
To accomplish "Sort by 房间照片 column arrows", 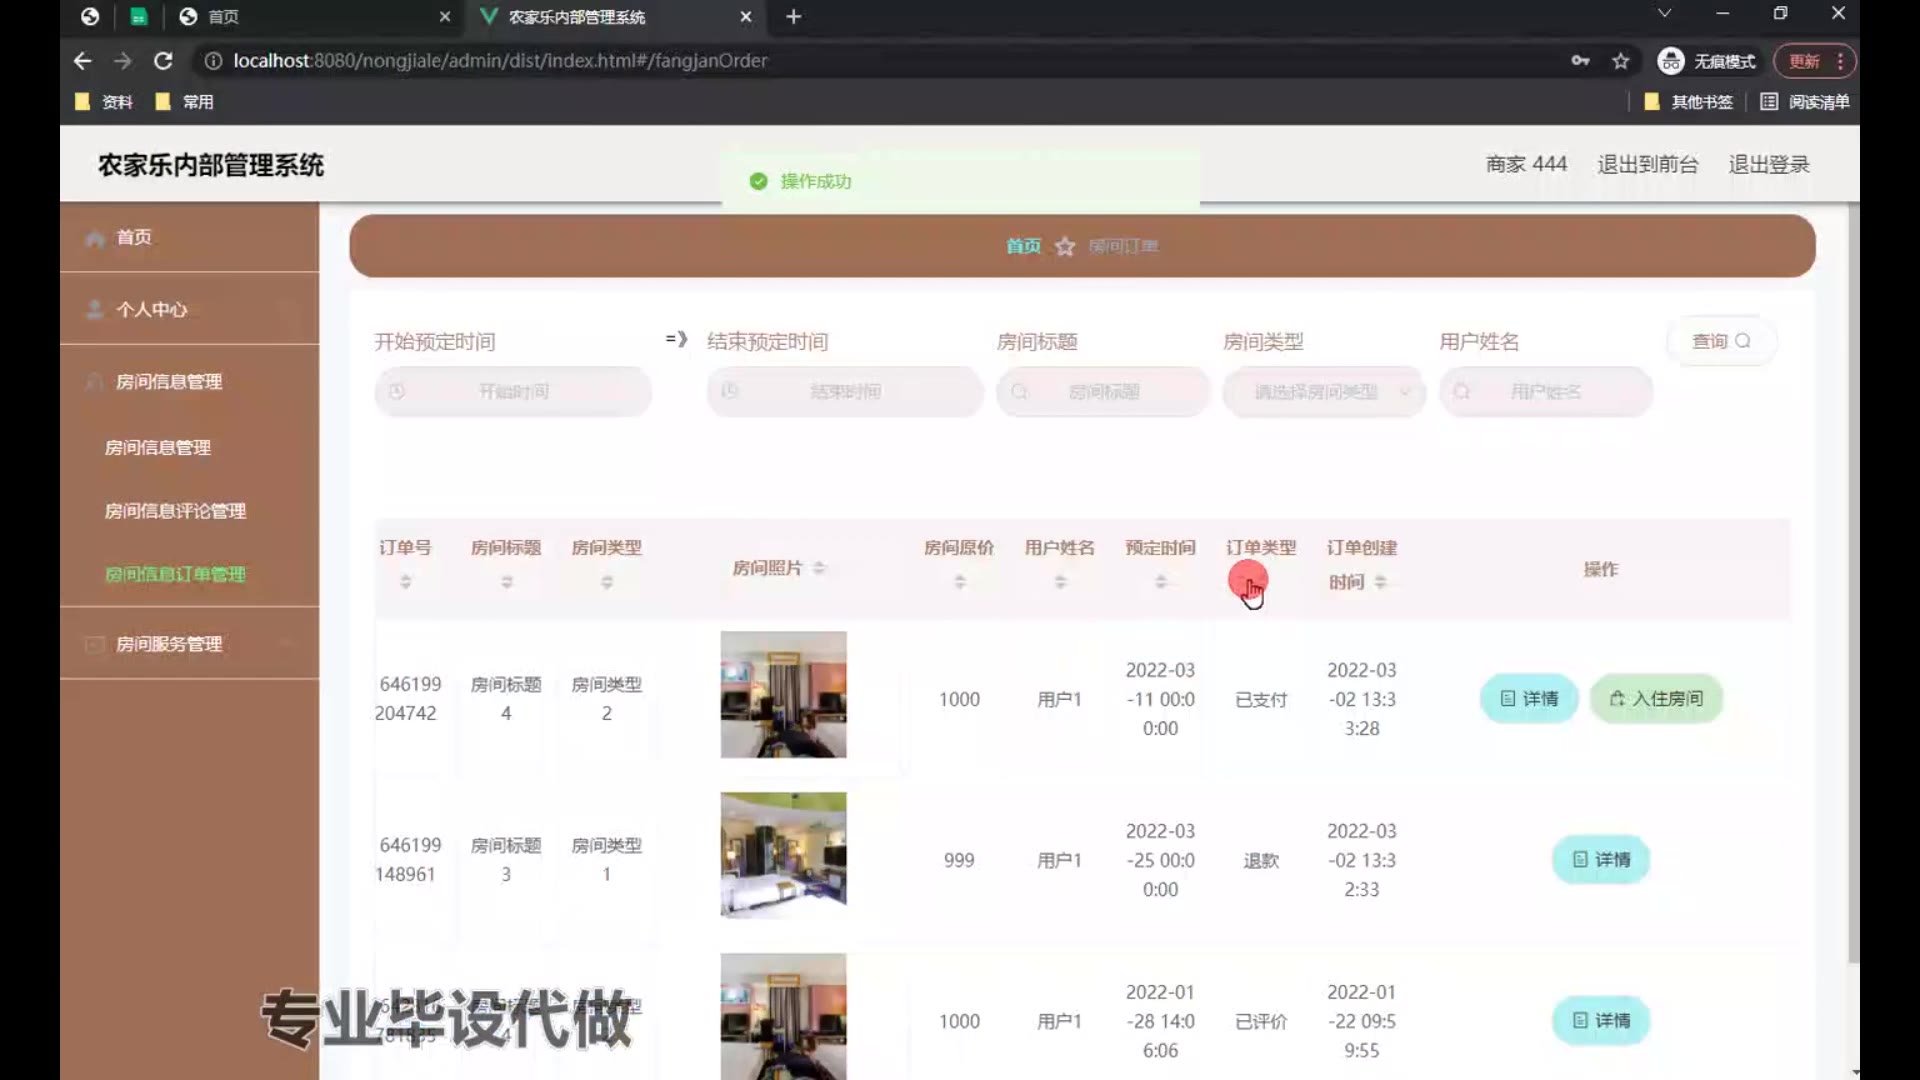I will tap(819, 568).
